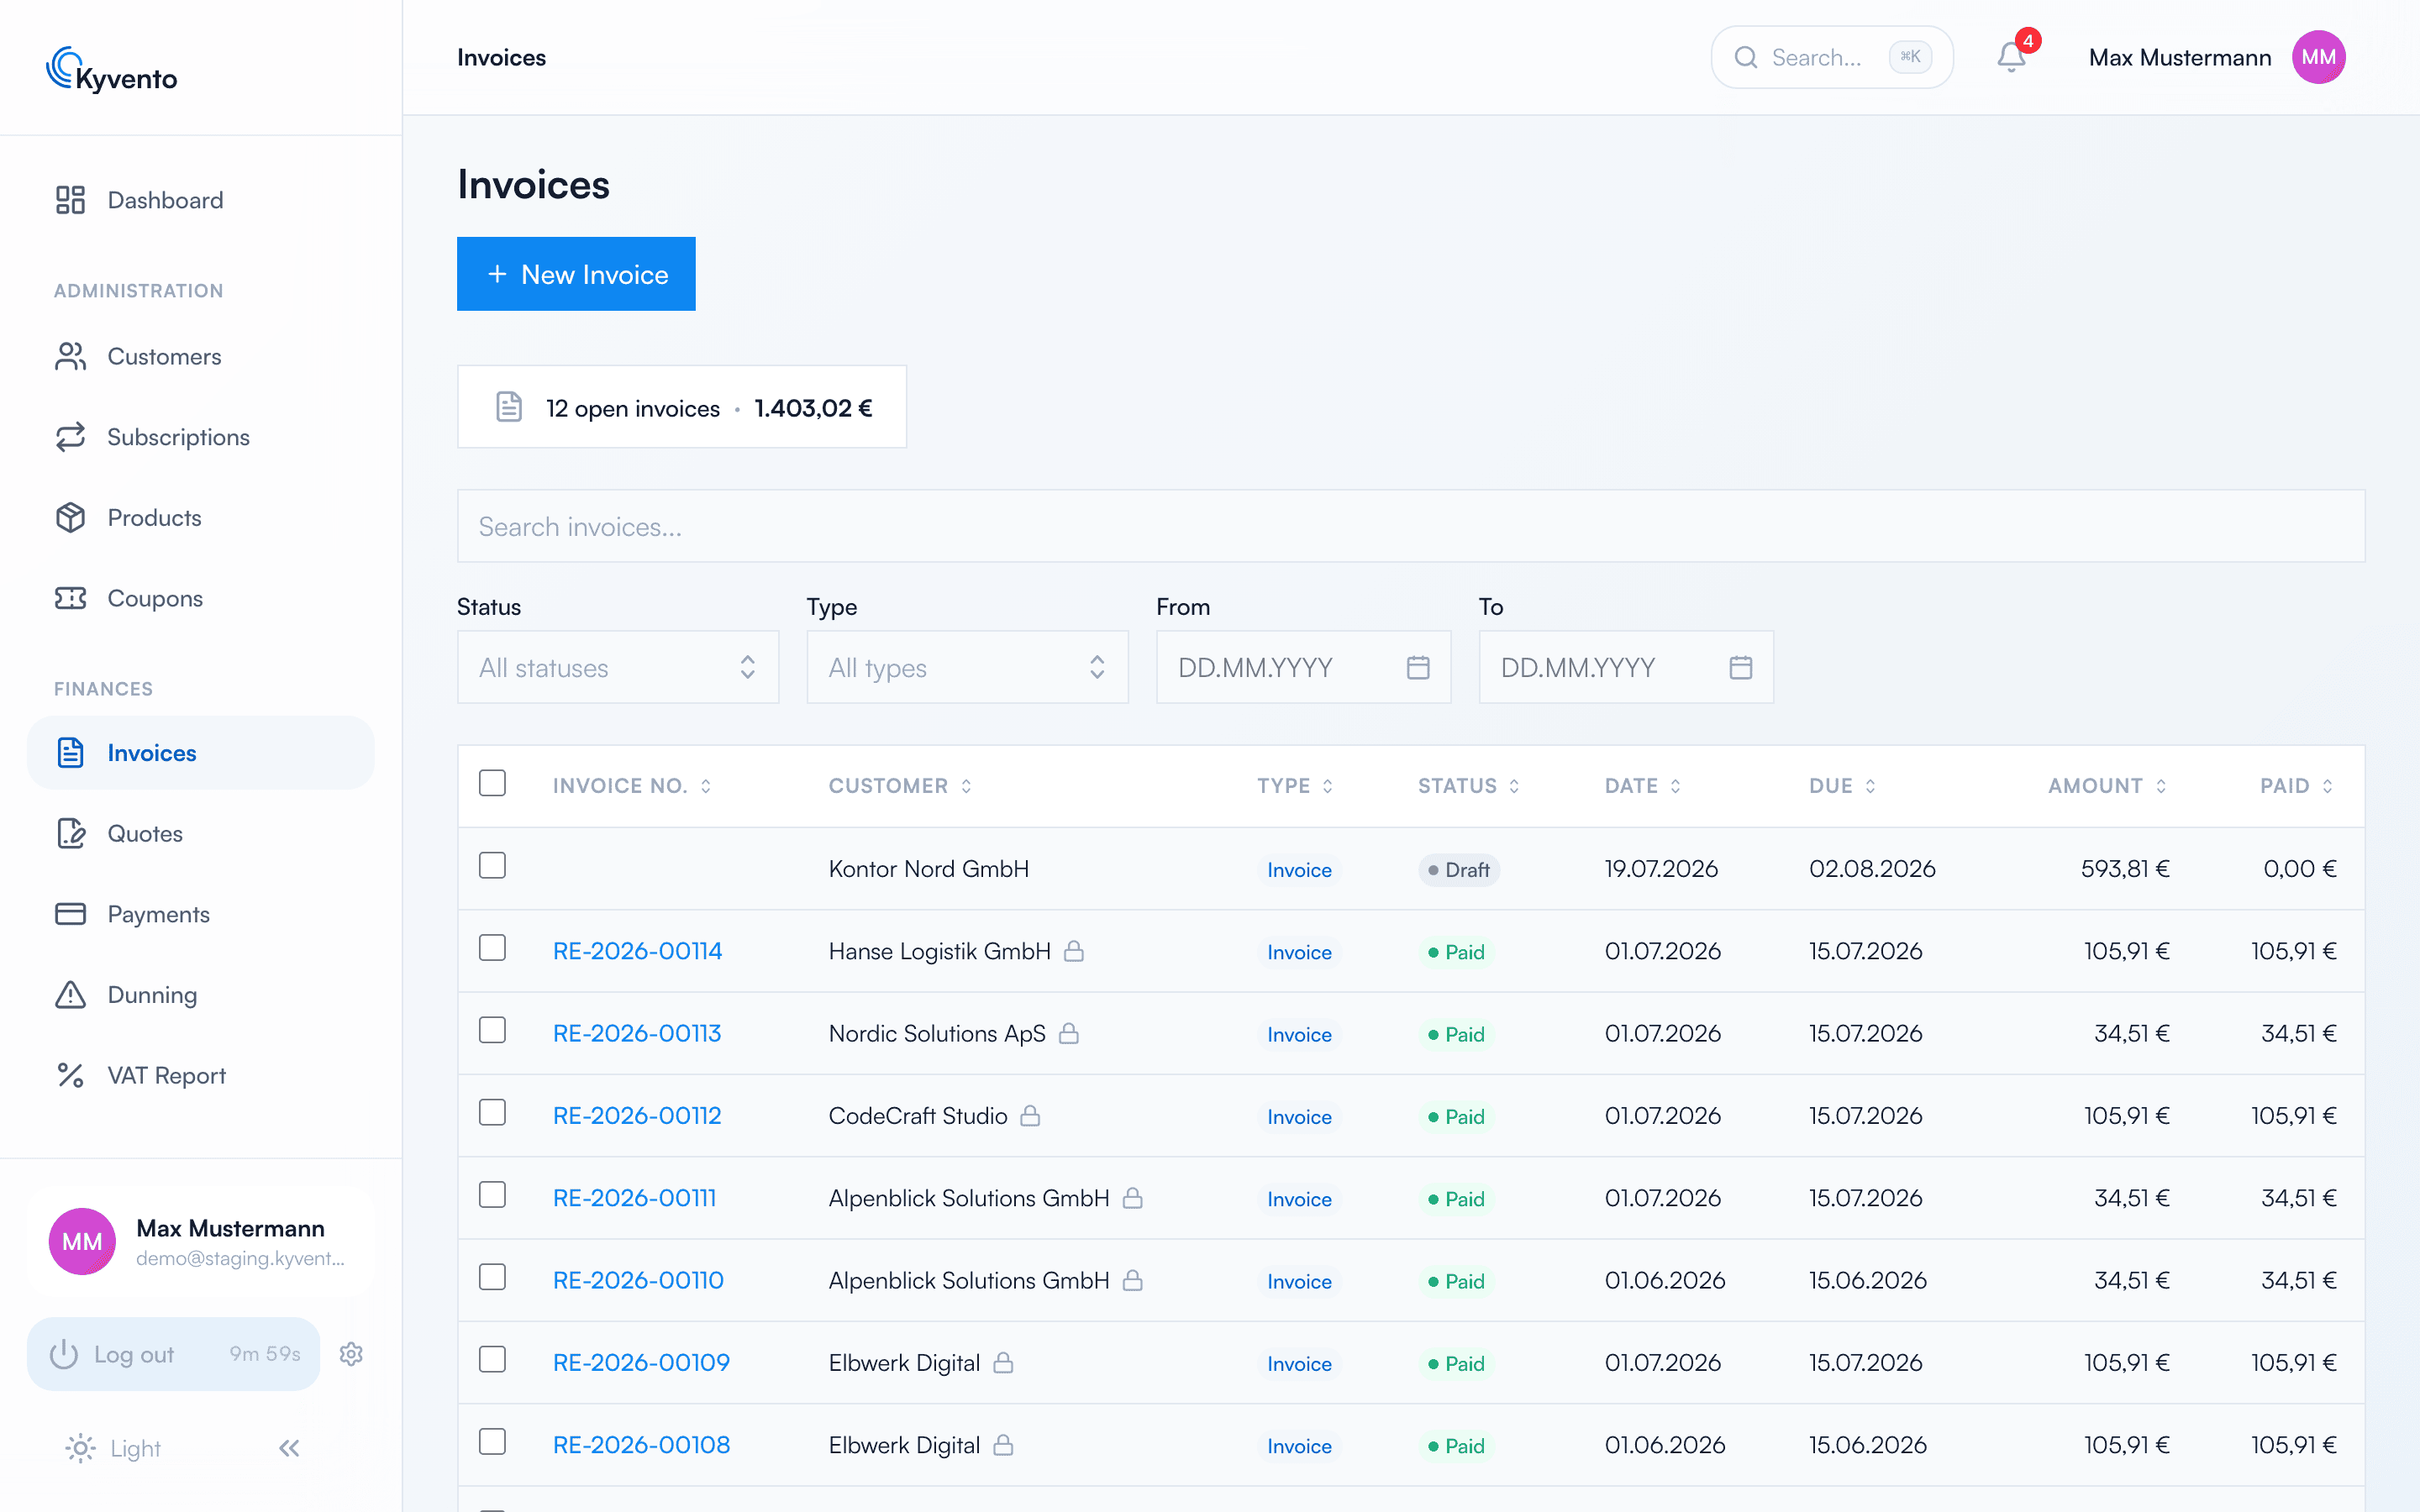Click lock icon in the RE-2026-00110 row

point(1133,1280)
